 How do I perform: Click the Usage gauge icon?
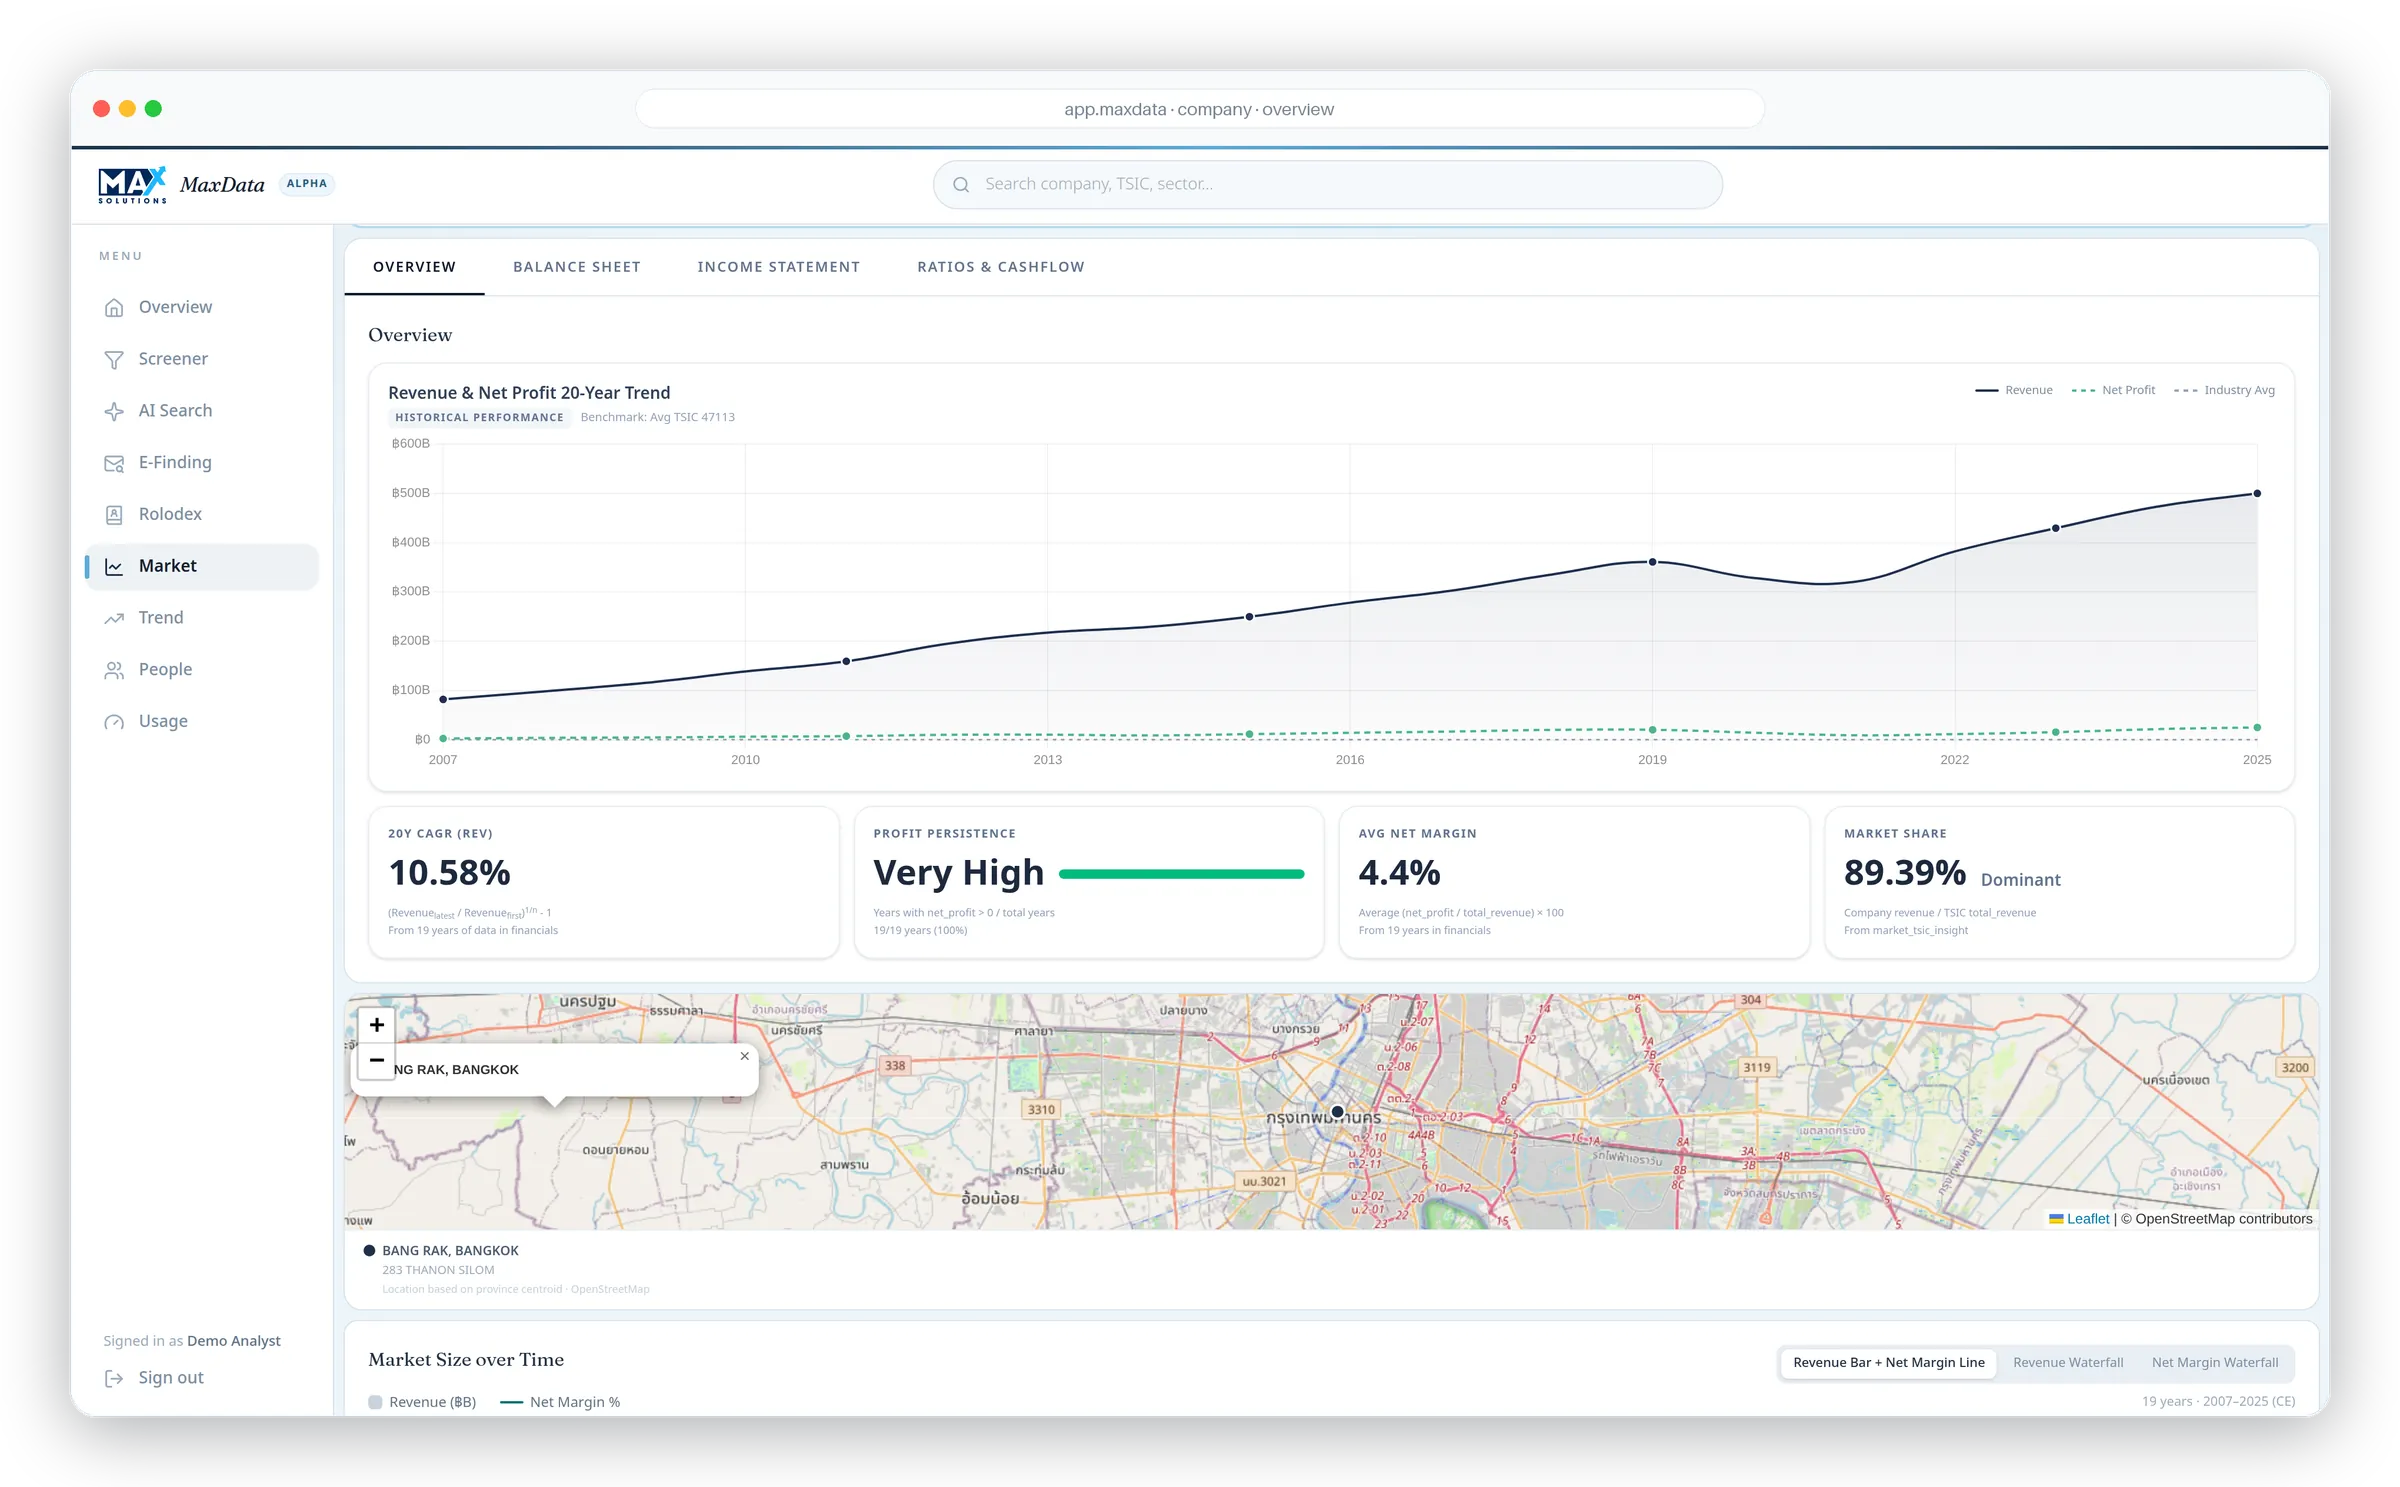[114, 722]
